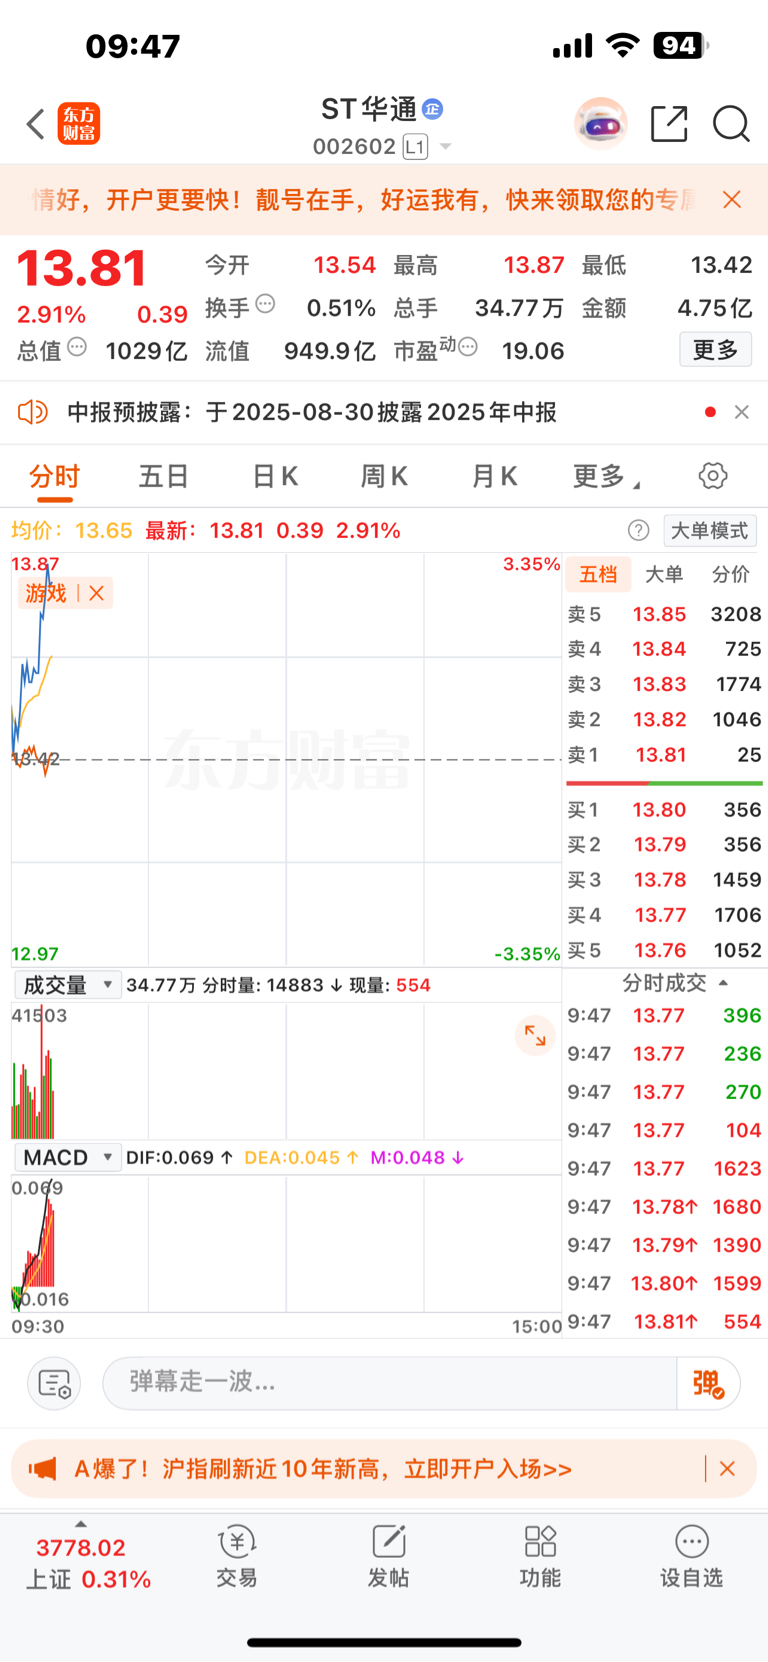The height and width of the screenshot is (1662, 768).
Task: Toggle 大单模式 button
Action: (710, 531)
